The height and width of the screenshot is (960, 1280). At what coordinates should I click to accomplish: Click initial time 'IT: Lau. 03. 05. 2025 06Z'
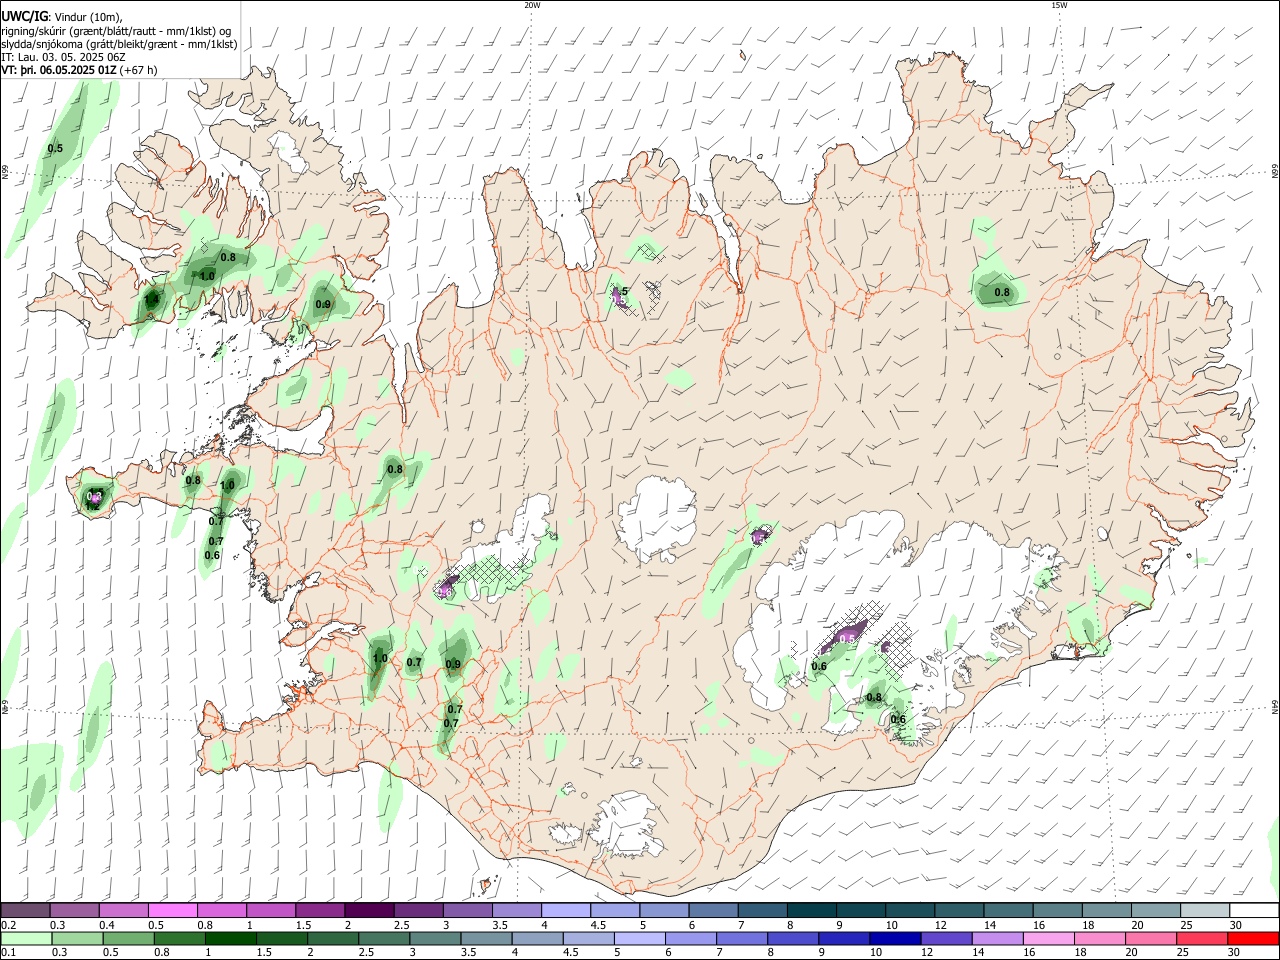coord(64,57)
